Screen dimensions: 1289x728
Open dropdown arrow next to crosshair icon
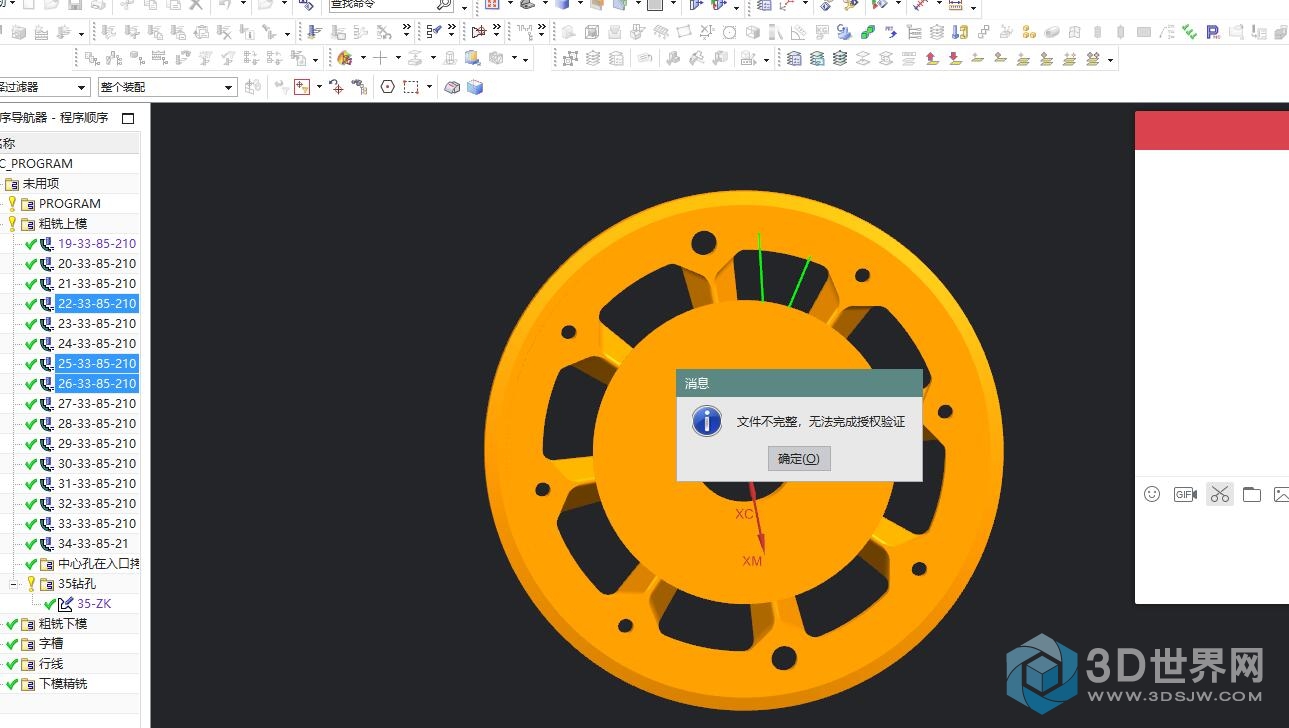coord(397,59)
